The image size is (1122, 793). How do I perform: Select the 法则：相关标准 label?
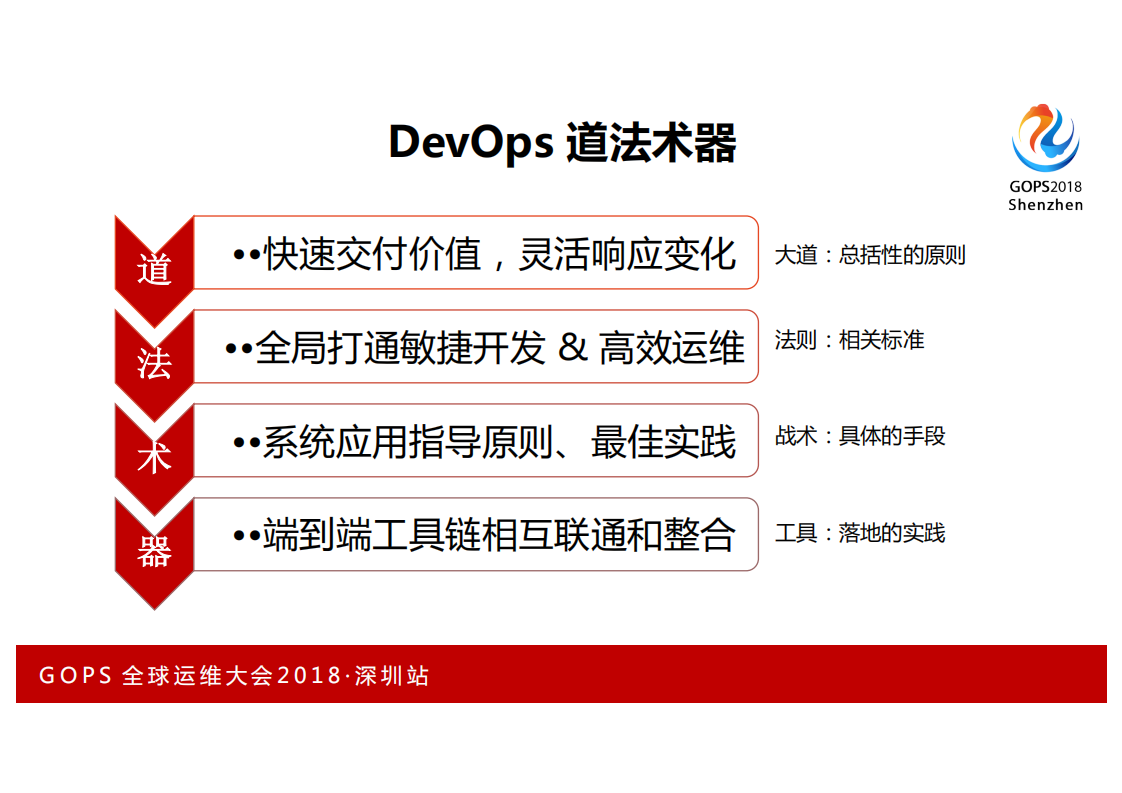[850, 340]
